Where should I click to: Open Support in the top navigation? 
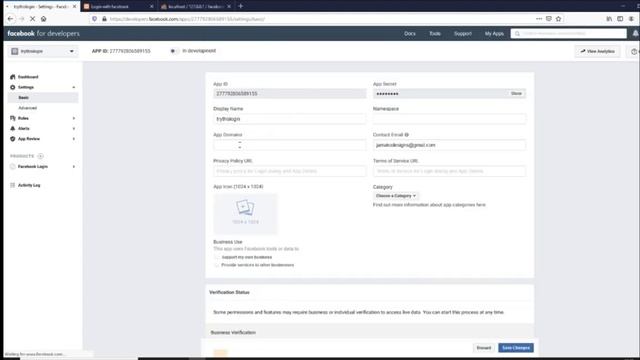[x=462, y=33]
